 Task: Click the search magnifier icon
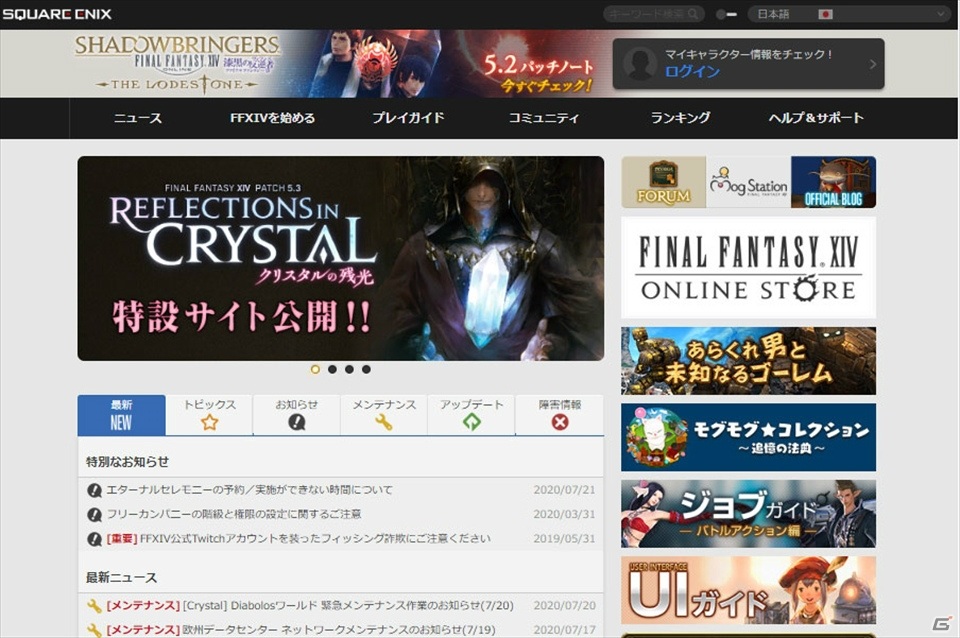click(692, 14)
